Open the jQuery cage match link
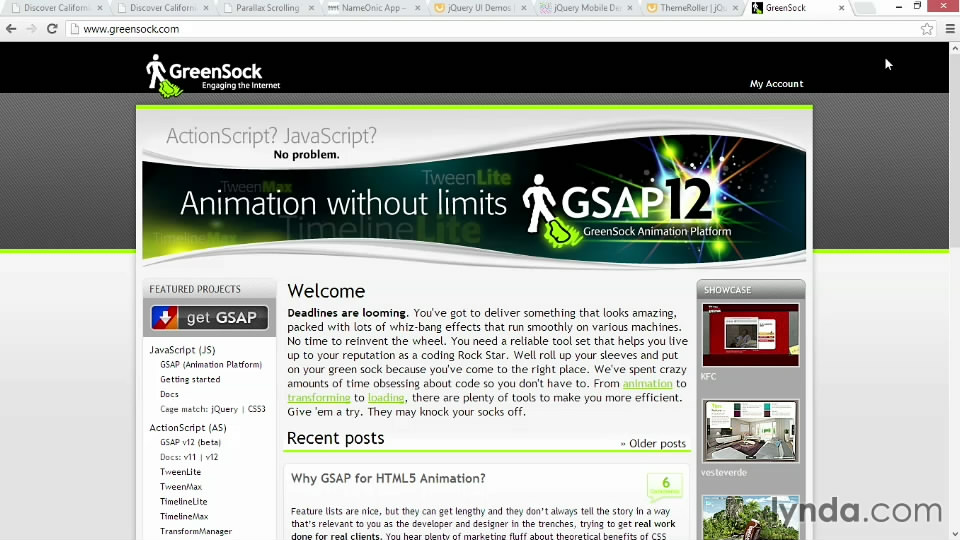 click(225, 409)
